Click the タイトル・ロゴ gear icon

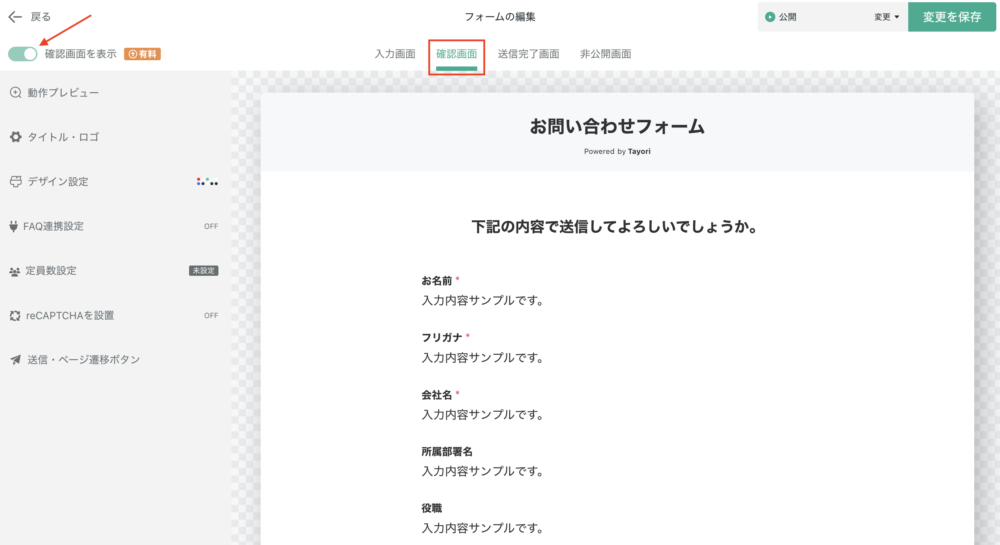(15, 137)
